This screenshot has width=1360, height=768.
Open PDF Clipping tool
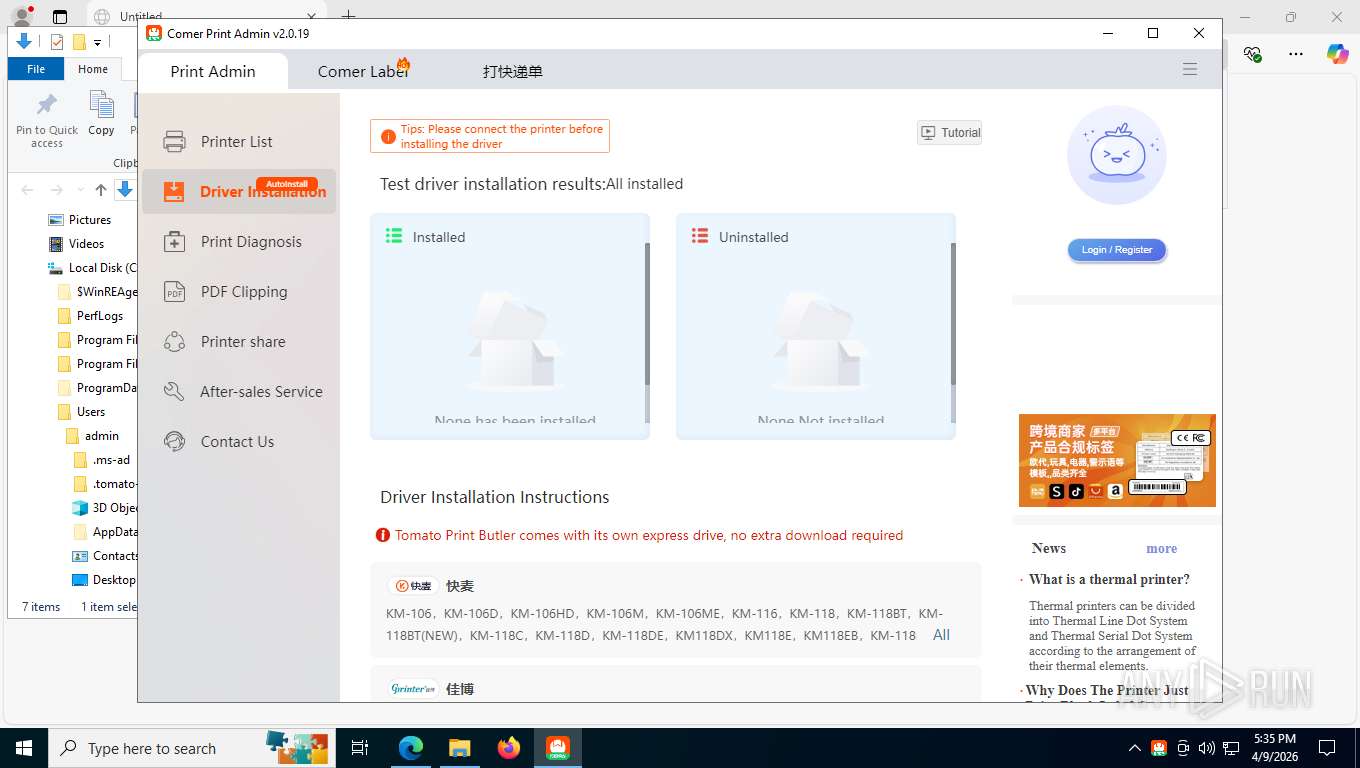point(238,292)
